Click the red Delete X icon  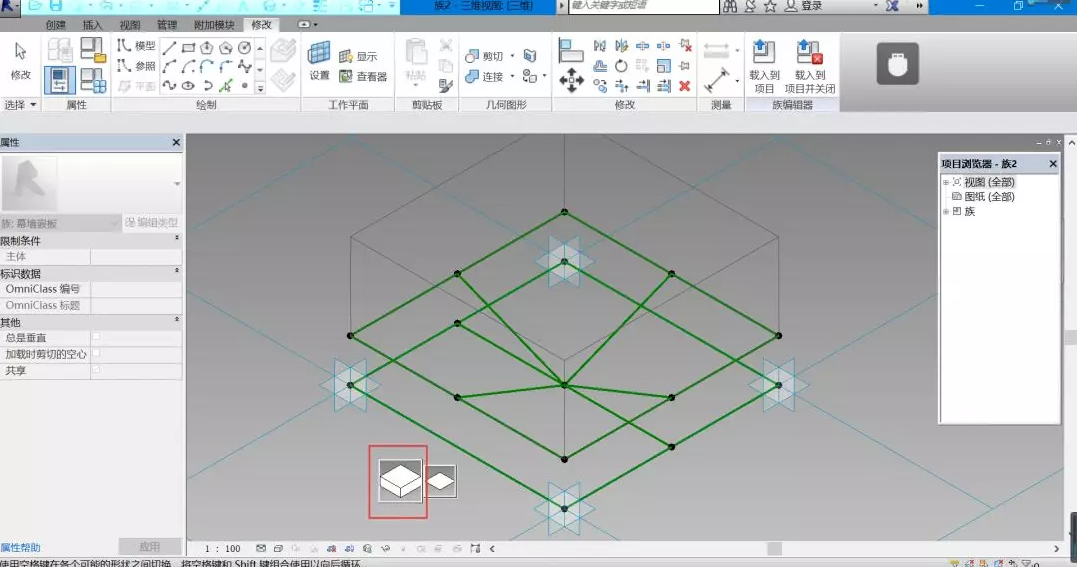pos(685,86)
